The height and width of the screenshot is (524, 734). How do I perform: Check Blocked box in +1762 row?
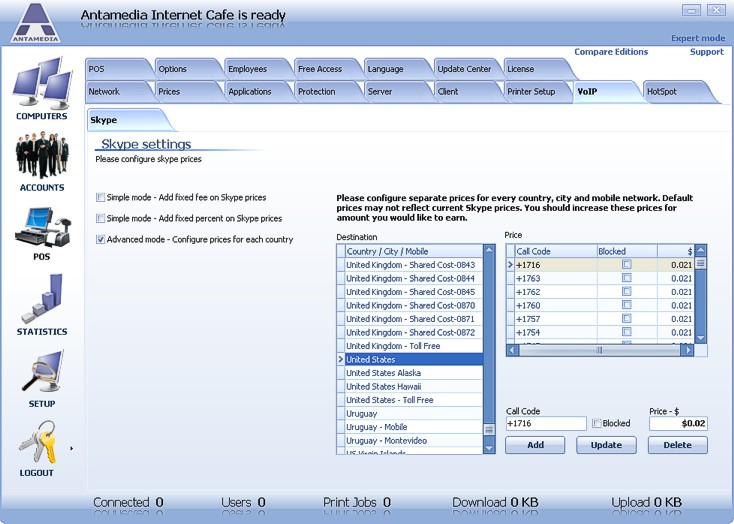626,292
